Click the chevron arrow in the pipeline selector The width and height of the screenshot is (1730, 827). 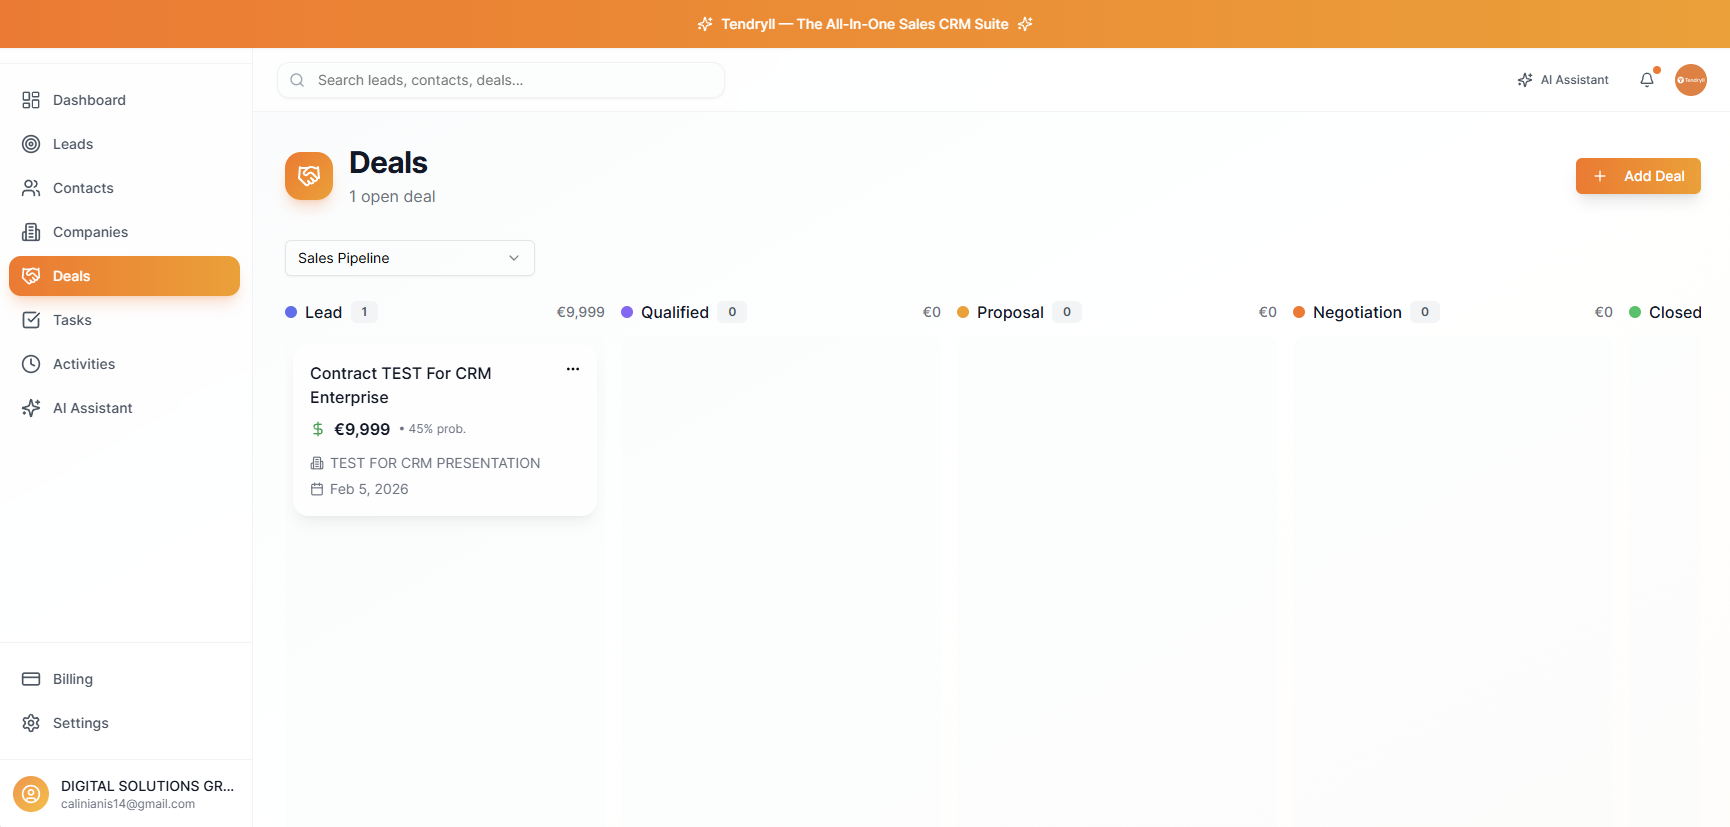(x=514, y=258)
